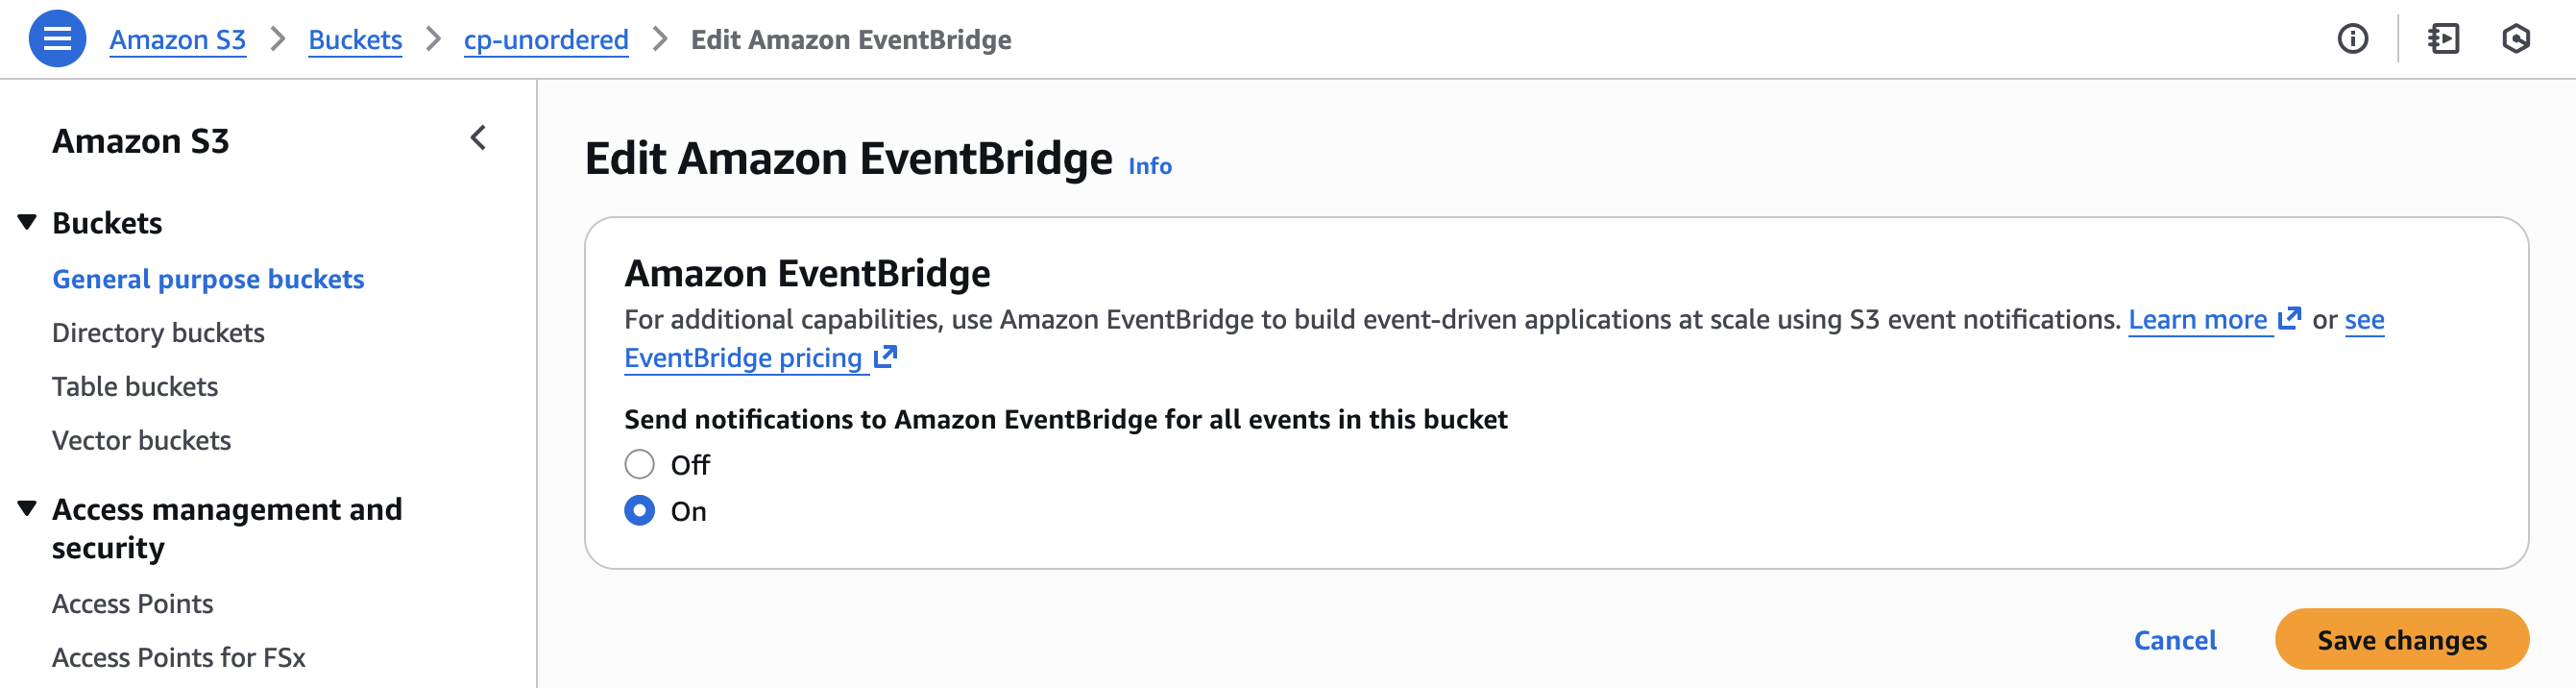Screen dimensions: 2576x688
Task: Launch Amazon Q assistant via hexagon icon
Action: 2516,39
